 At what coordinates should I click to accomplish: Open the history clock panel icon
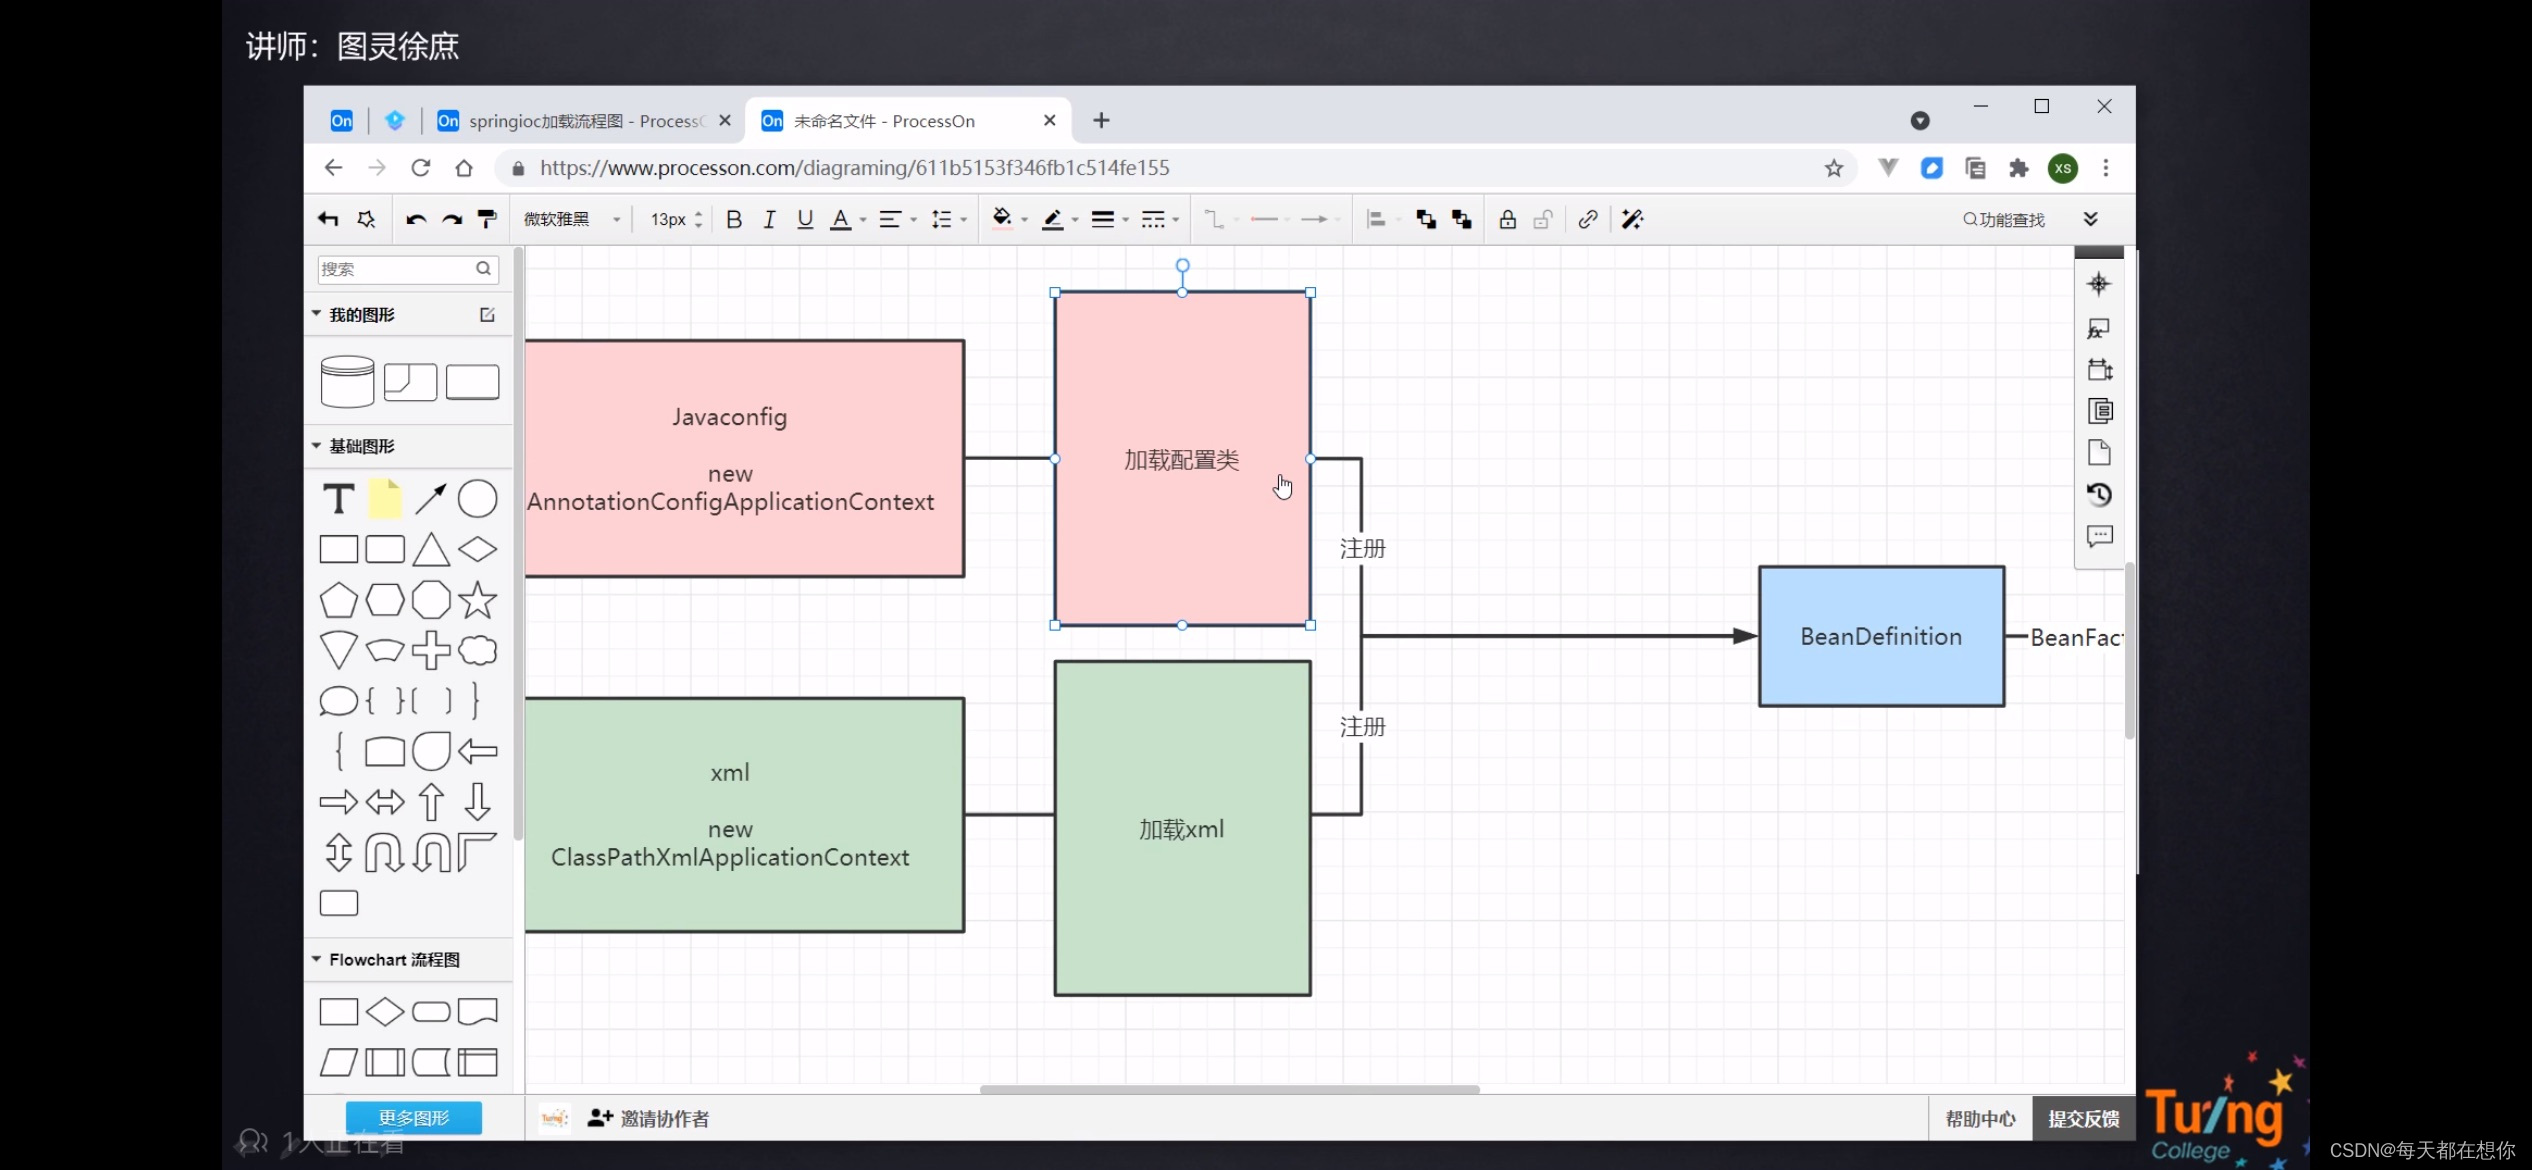2099,494
